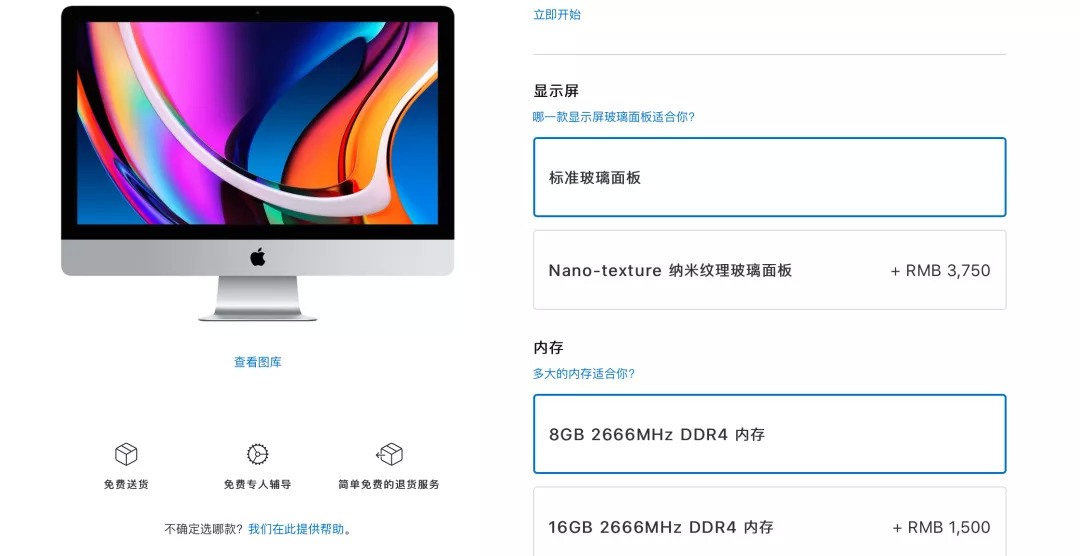Click the easy returns box icon

tap(389, 454)
